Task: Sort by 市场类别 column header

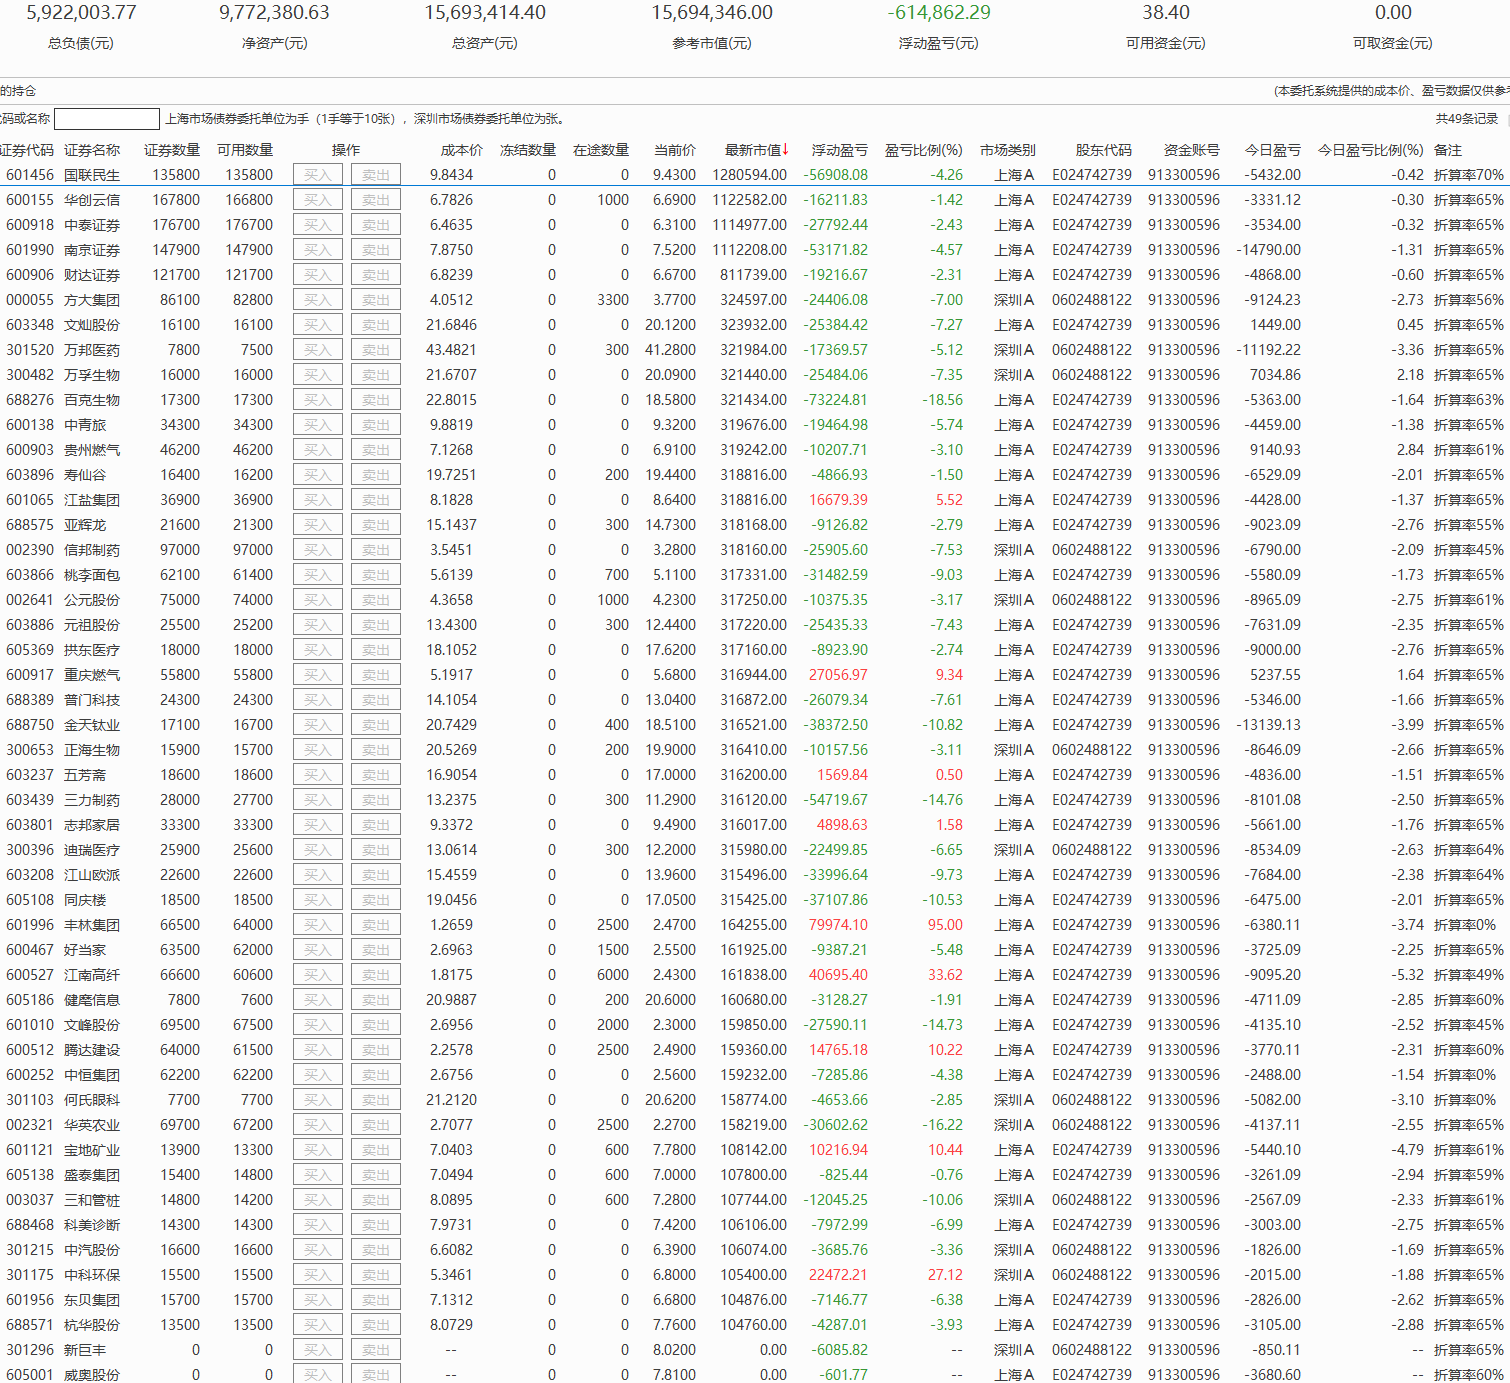Action: click(x=1008, y=150)
